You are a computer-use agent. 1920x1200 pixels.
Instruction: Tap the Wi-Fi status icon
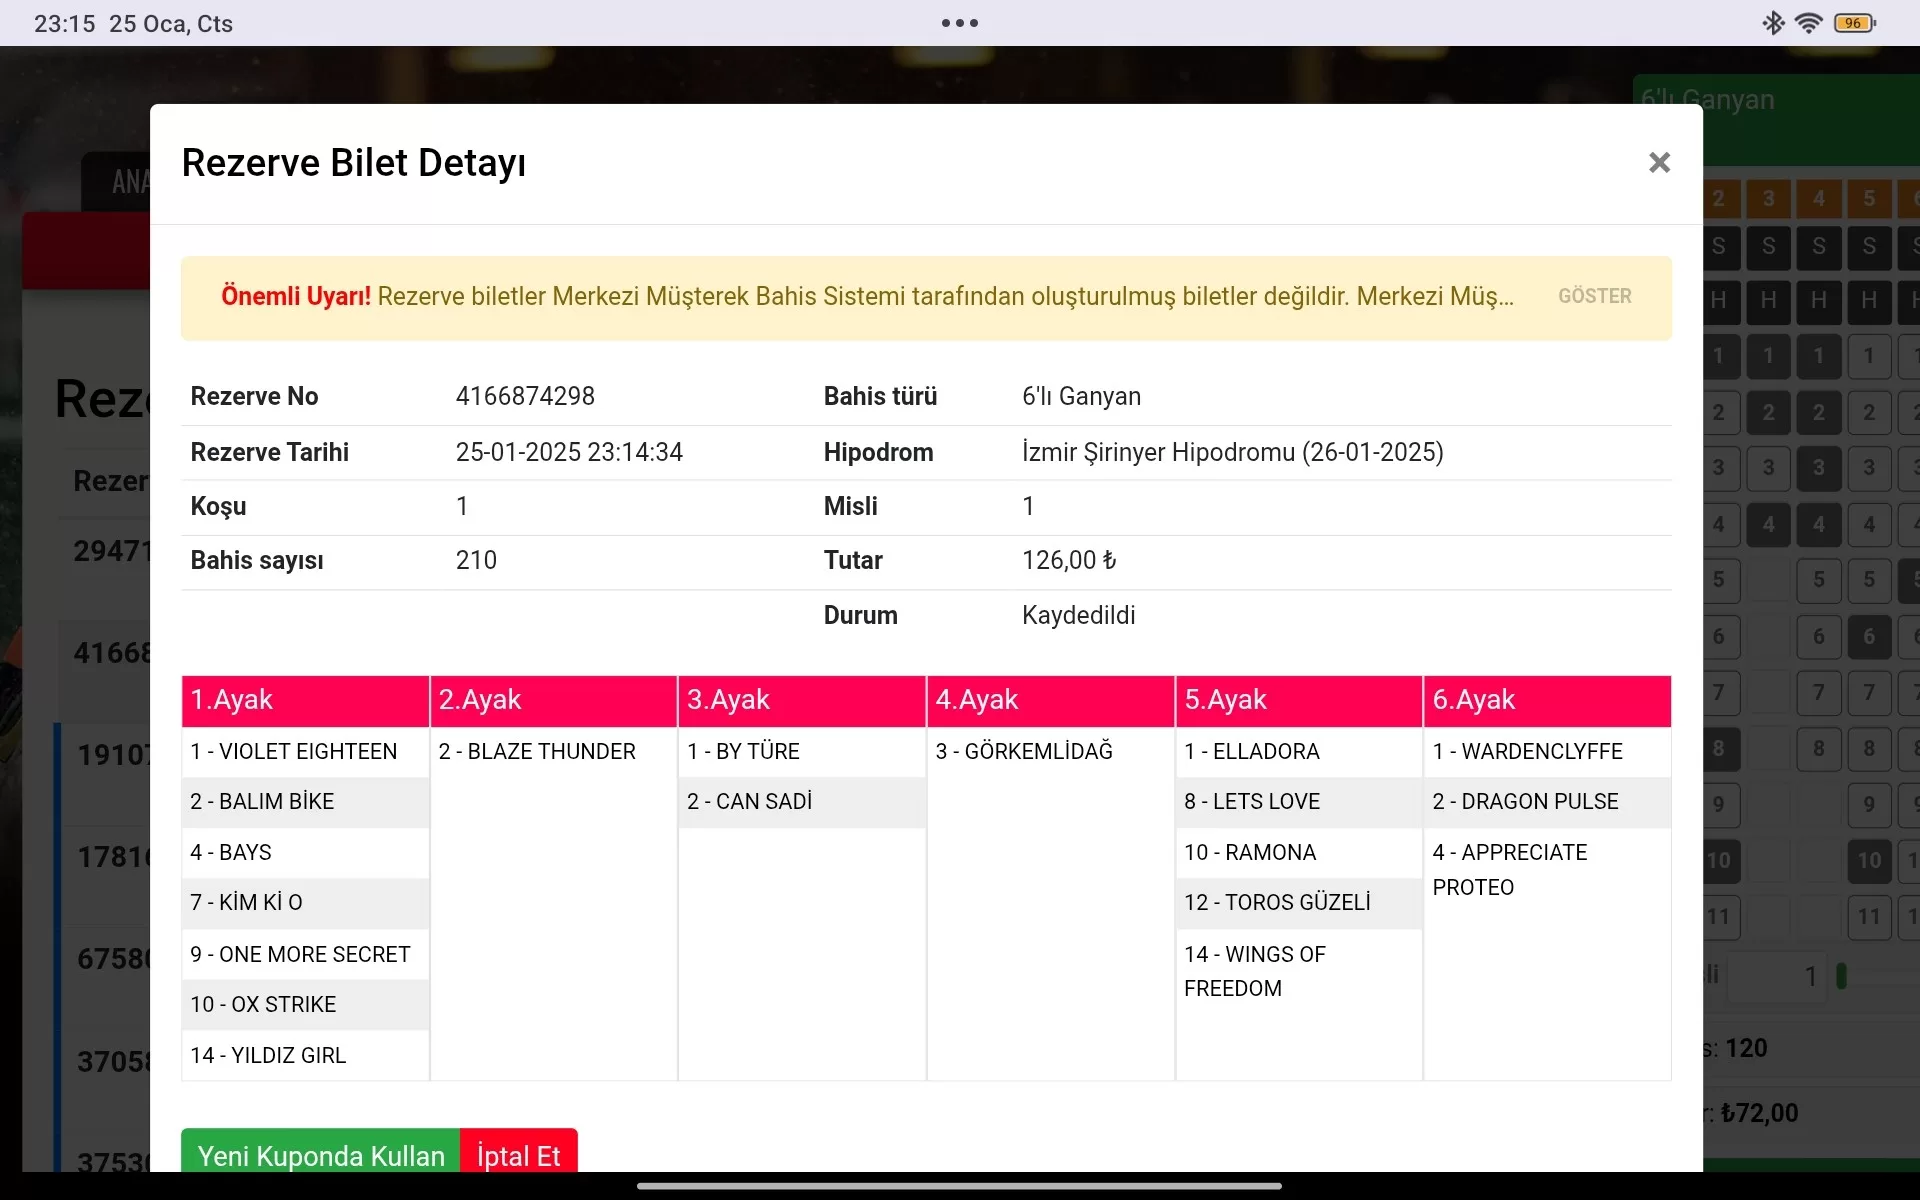[x=1808, y=23]
